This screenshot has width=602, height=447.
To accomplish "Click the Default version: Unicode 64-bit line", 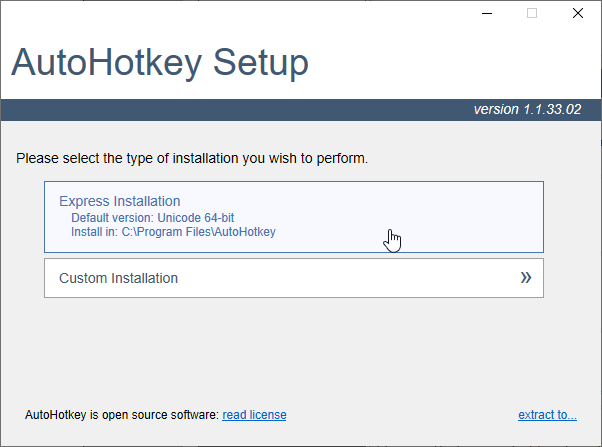I will (153, 217).
